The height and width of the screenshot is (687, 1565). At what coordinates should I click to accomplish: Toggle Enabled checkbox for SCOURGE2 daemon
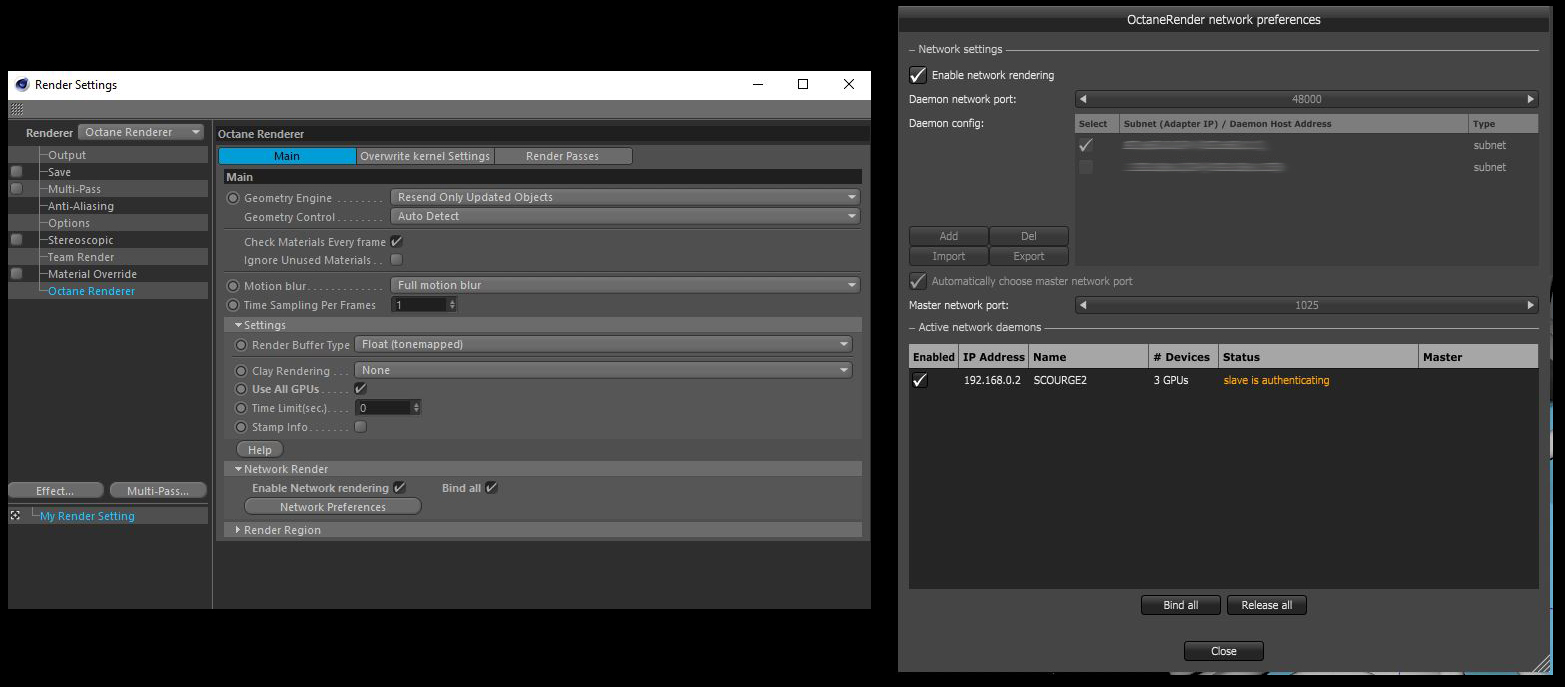point(920,380)
